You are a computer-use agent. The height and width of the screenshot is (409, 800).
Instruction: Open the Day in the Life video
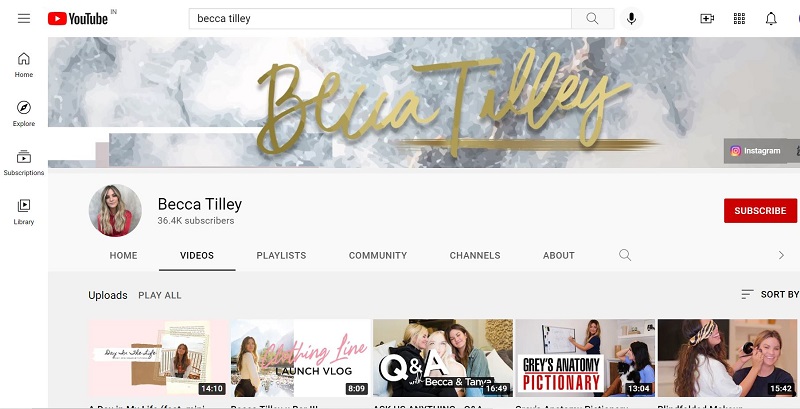click(x=158, y=358)
